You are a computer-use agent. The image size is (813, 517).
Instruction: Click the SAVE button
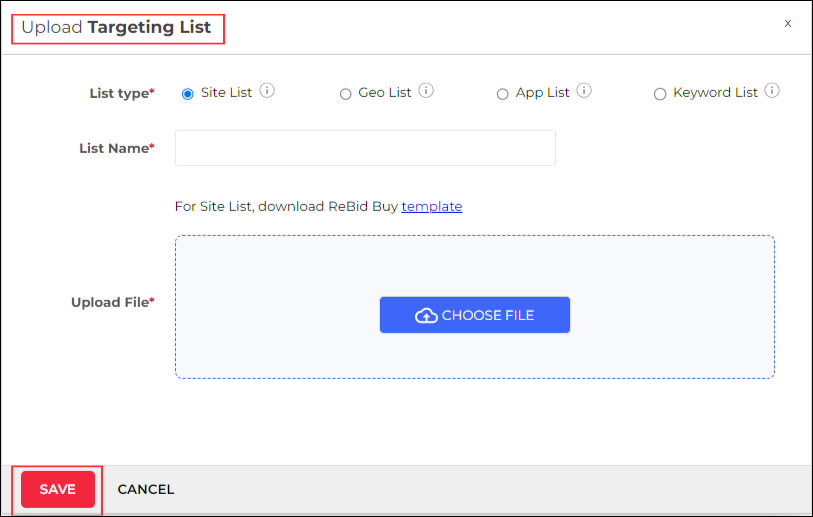point(58,489)
